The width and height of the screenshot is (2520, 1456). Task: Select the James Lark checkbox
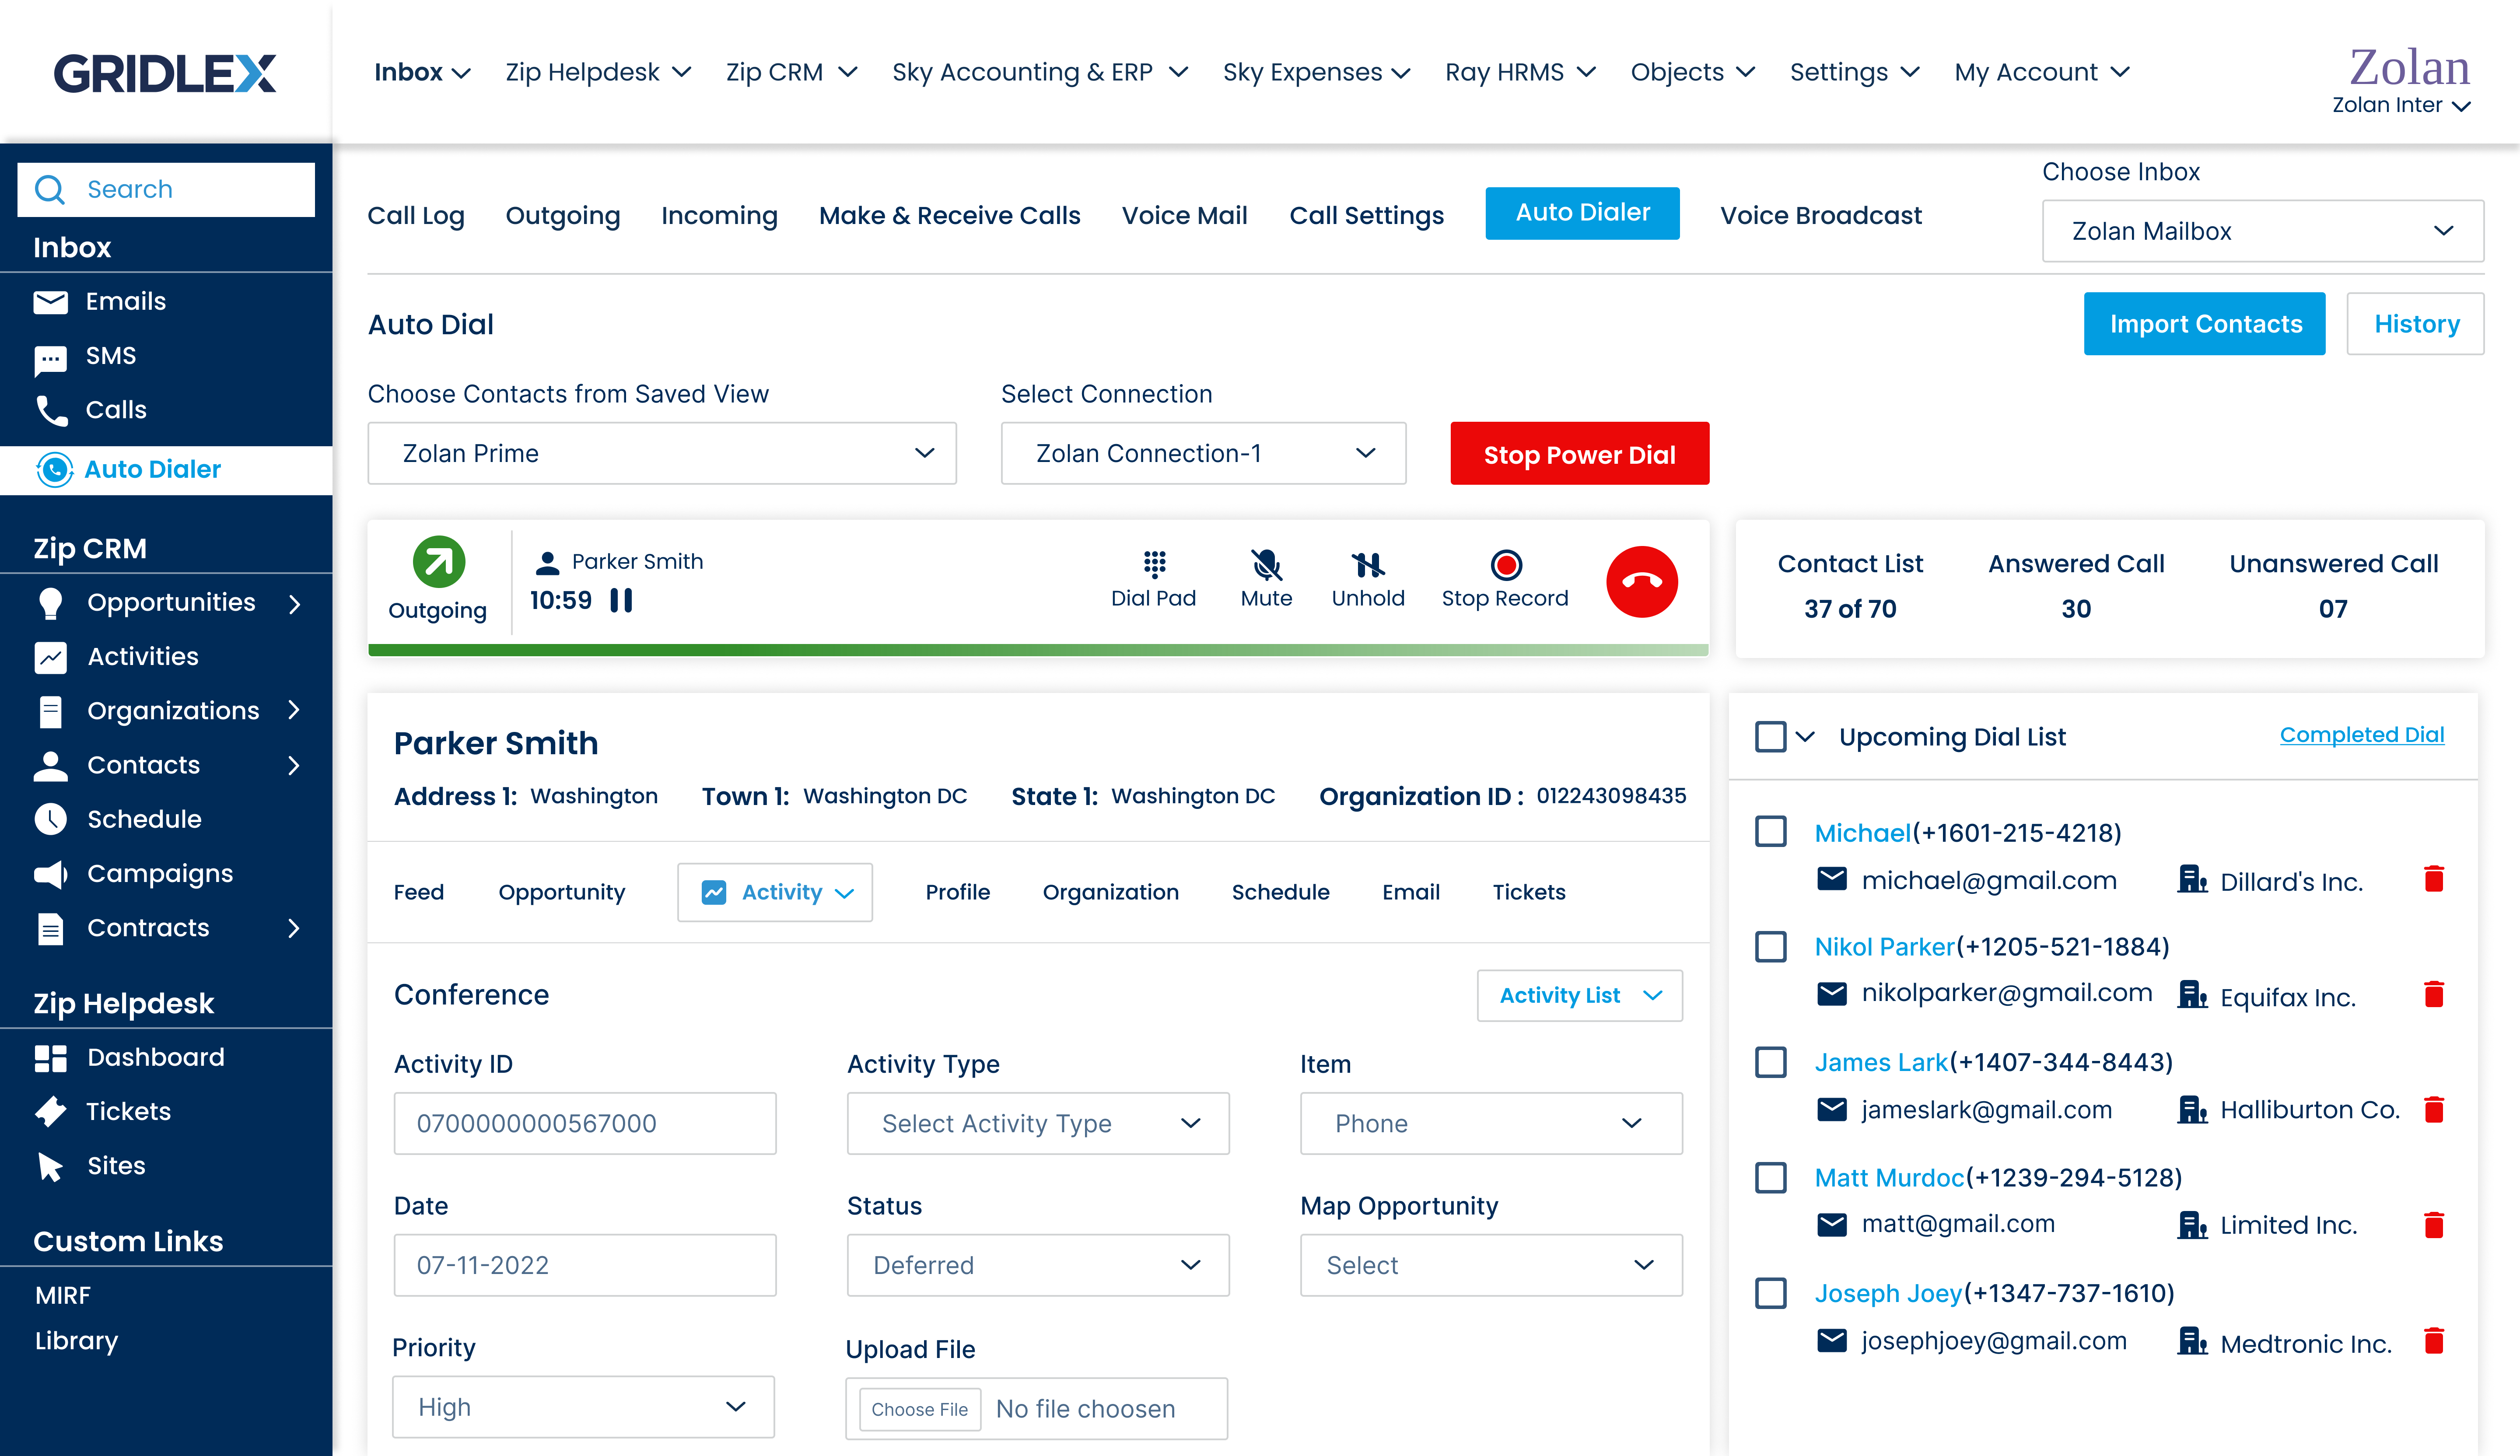coord(1770,1062)
